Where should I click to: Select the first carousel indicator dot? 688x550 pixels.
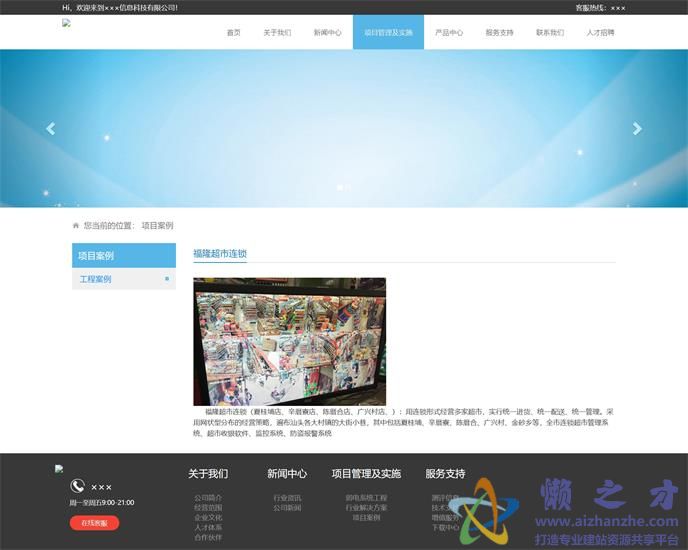coord(340,187)
